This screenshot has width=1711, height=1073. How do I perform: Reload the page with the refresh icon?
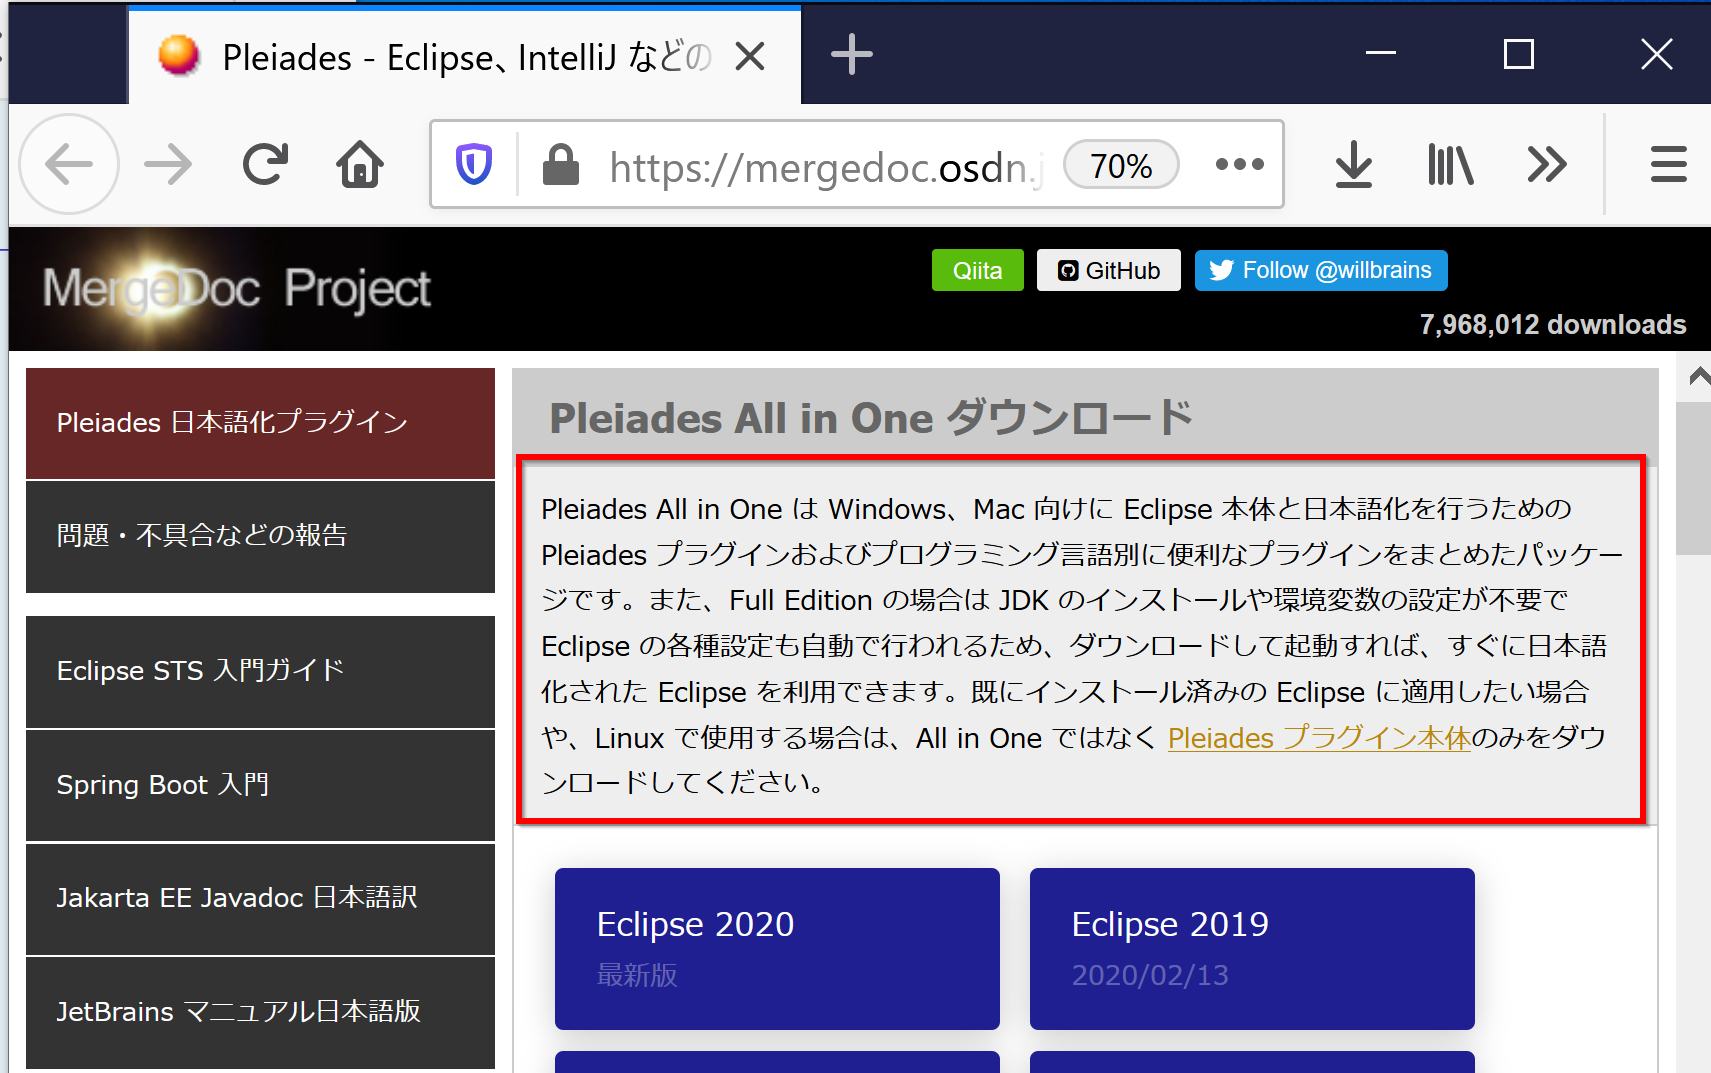coord(265,164)
